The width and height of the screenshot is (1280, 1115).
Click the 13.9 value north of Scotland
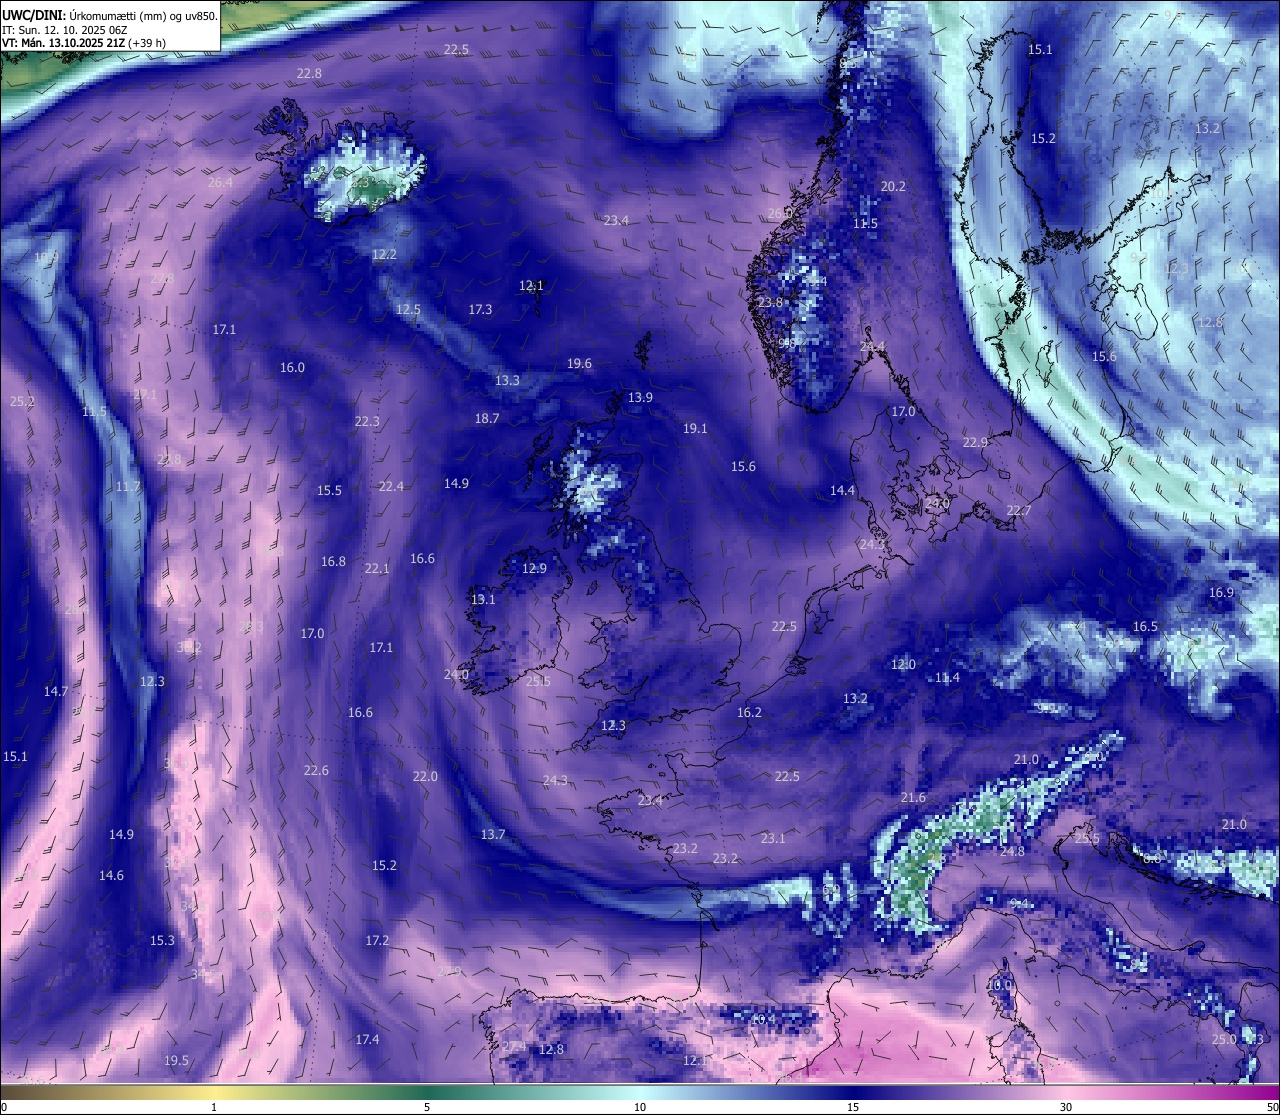point(640,397)
